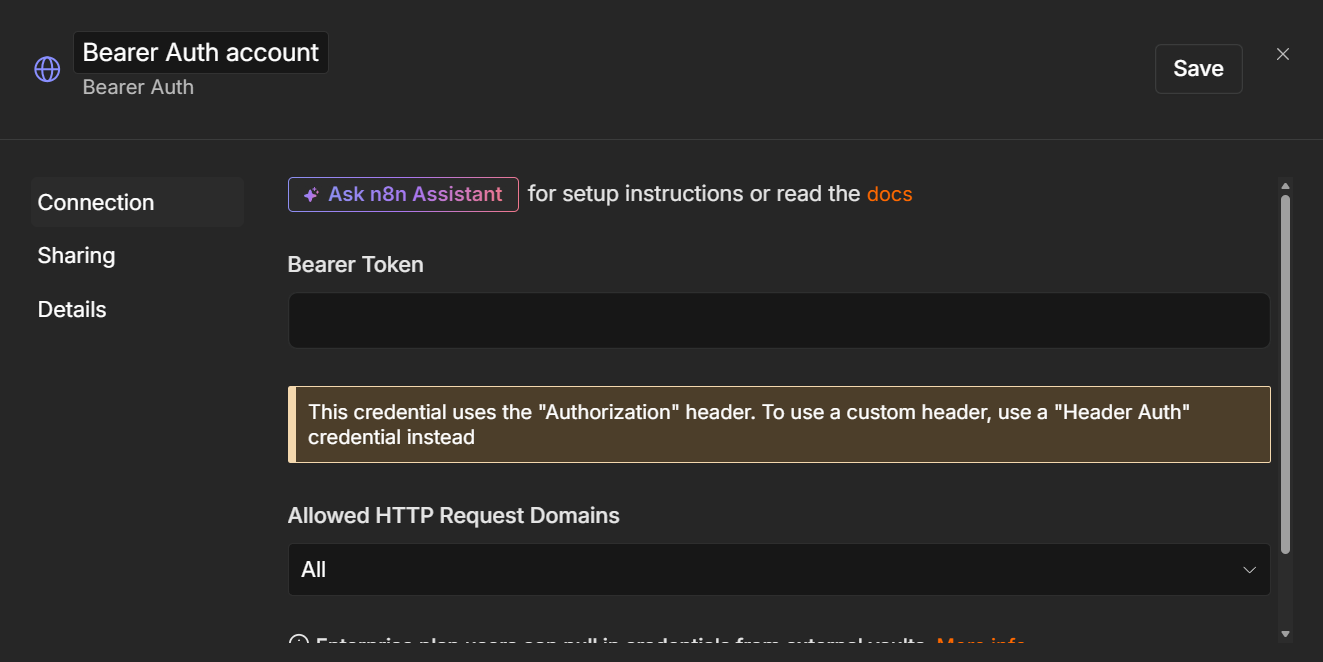Click the scrollbar down arrow
Image resolution: width=1323 pixels, height=662 pixels.
coord(1285,634)
